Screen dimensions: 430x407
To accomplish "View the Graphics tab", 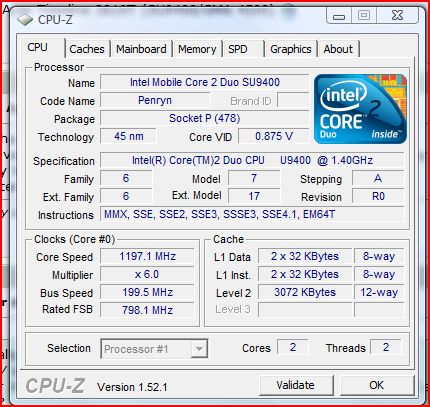I will 291,49.
